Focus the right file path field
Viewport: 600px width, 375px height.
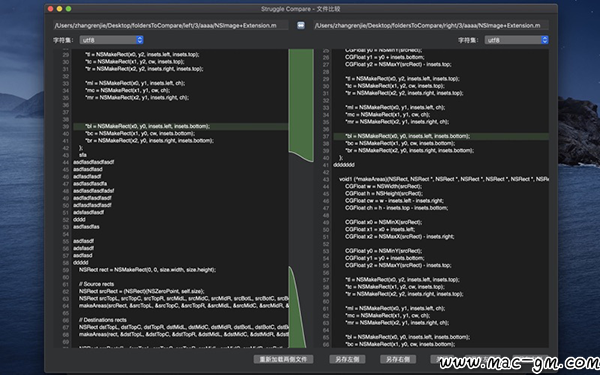pos(431,25)
